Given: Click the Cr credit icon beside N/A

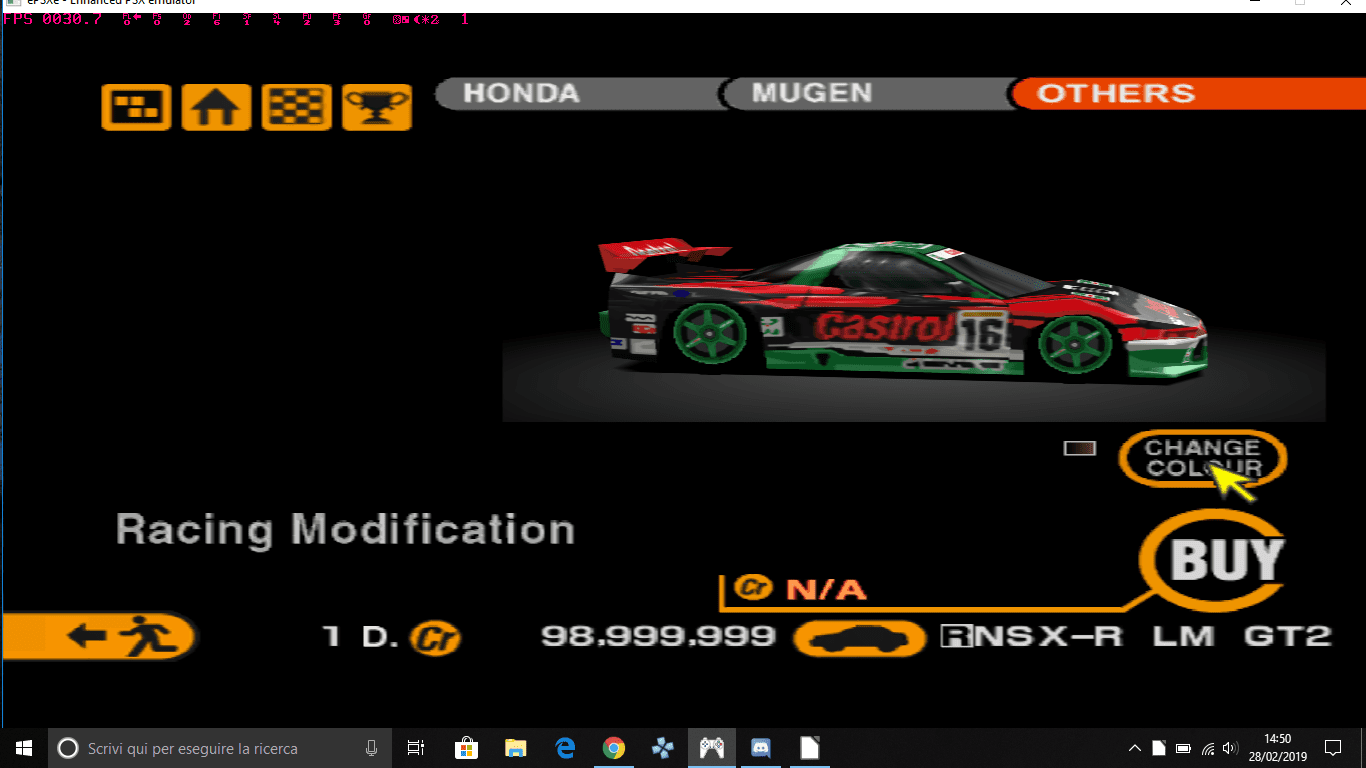Looking at the screenshot, I should click(755, 588).
